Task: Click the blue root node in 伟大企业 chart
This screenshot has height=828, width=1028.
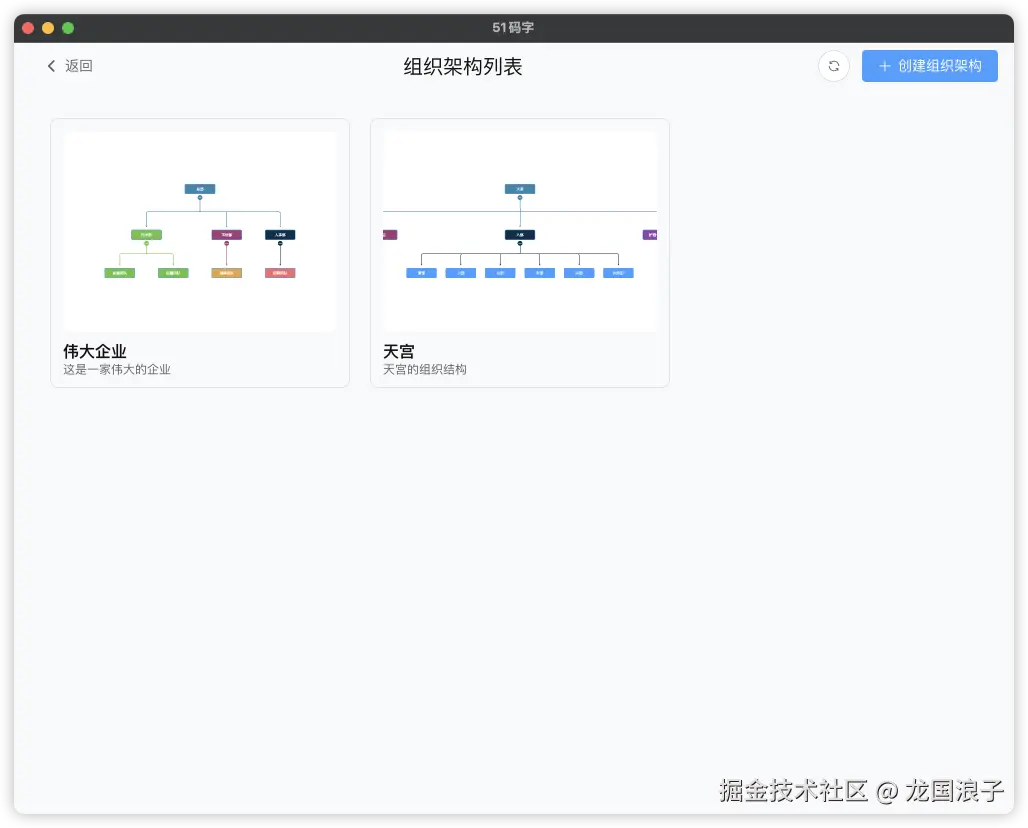Action: pyautogui.click(x=200, y=189)
